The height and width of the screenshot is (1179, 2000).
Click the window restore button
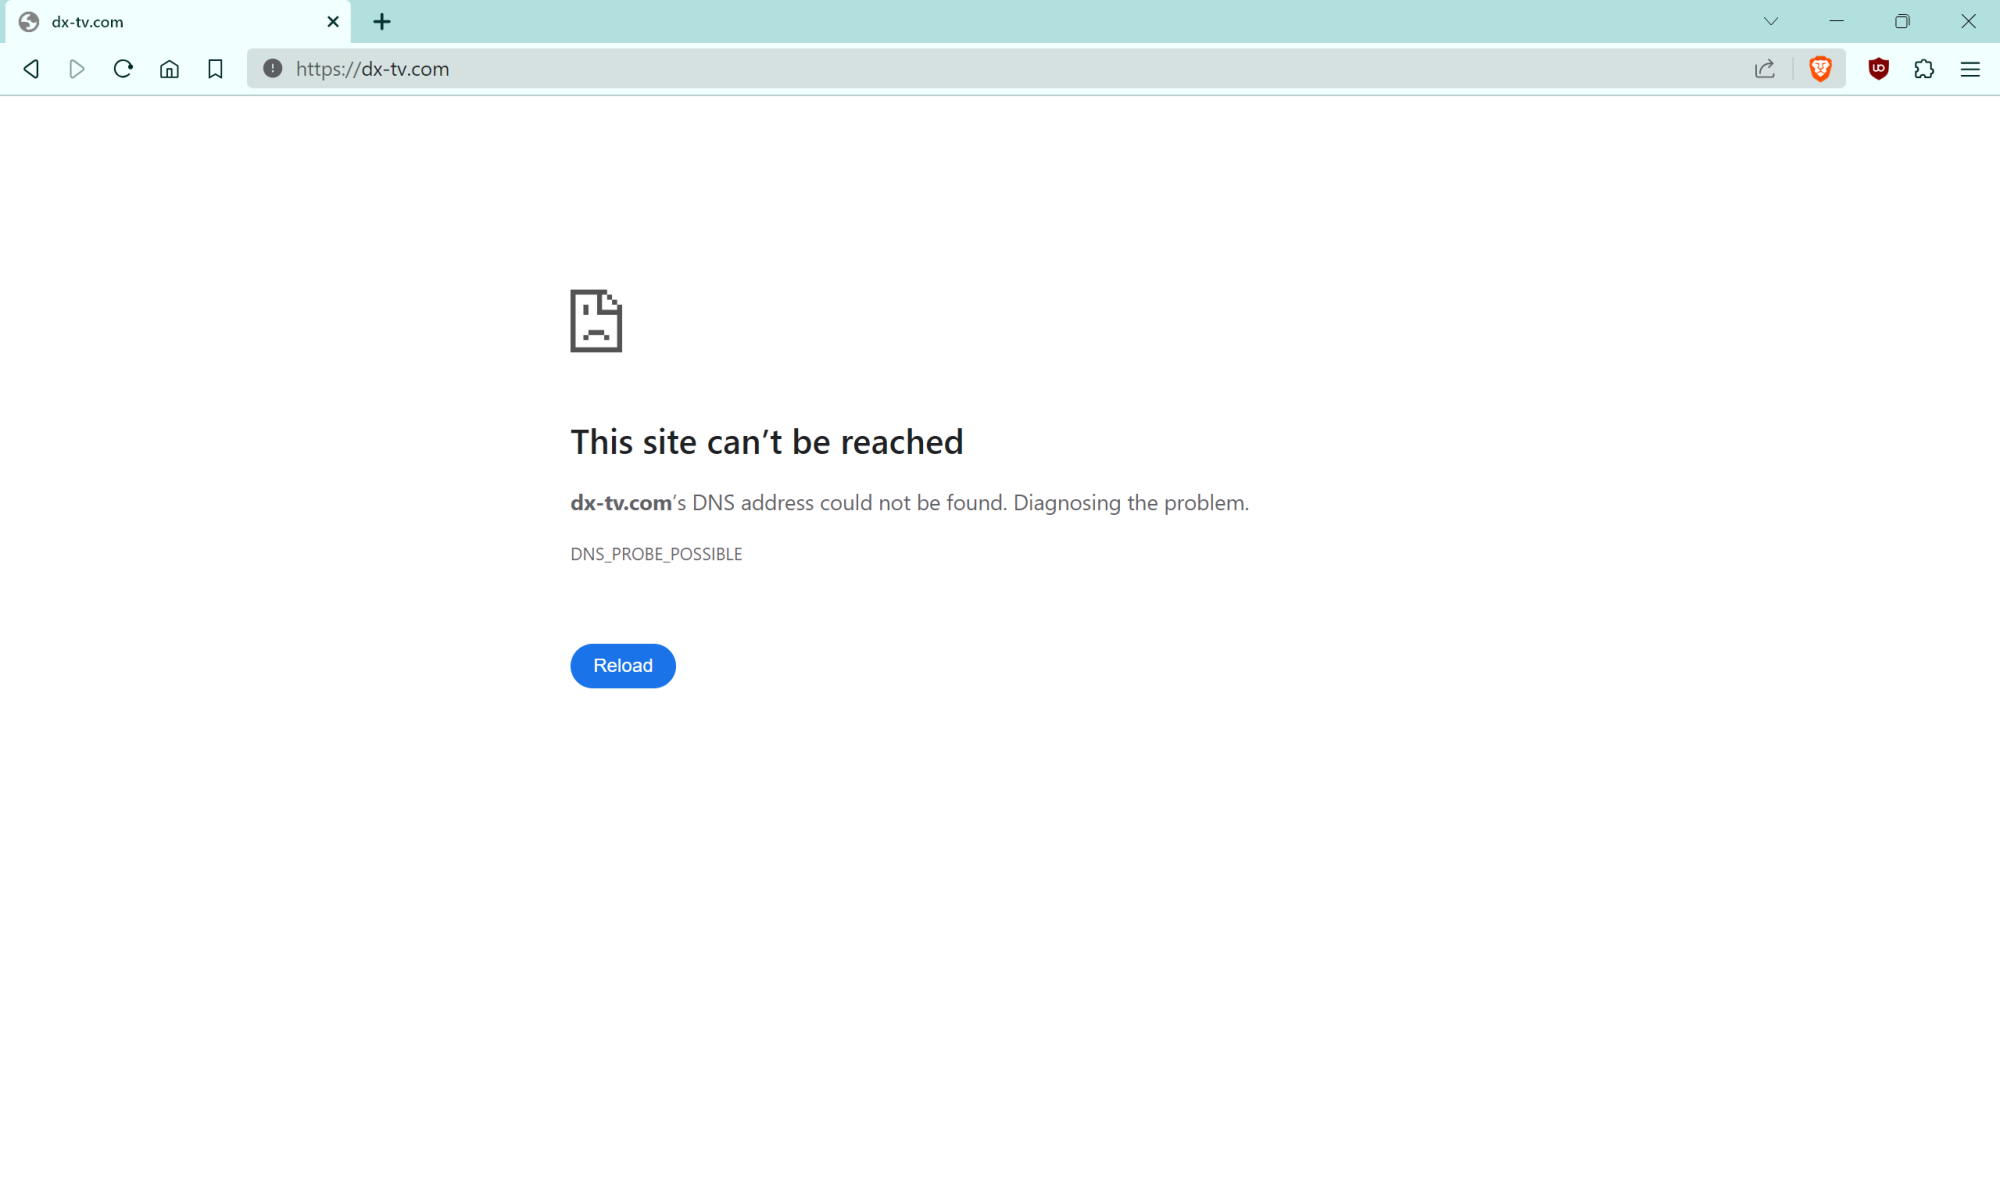(1902, 21)
